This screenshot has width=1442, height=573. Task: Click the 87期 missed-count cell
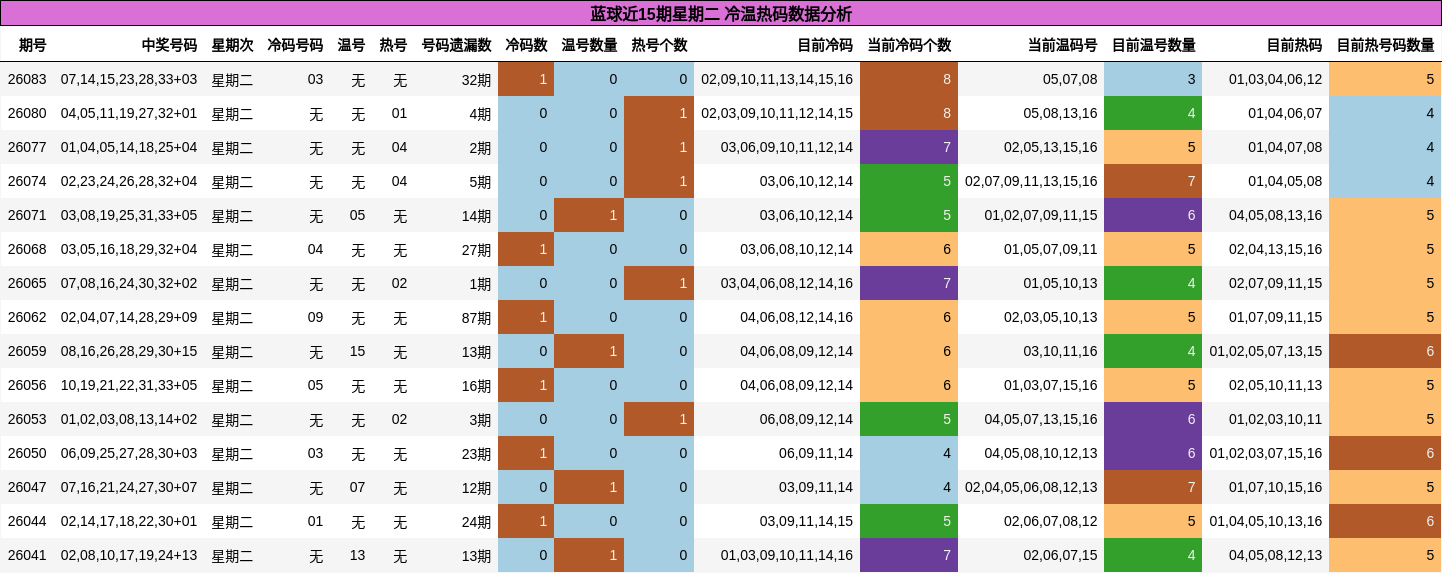pyautogui.click(x=476, y=317)
